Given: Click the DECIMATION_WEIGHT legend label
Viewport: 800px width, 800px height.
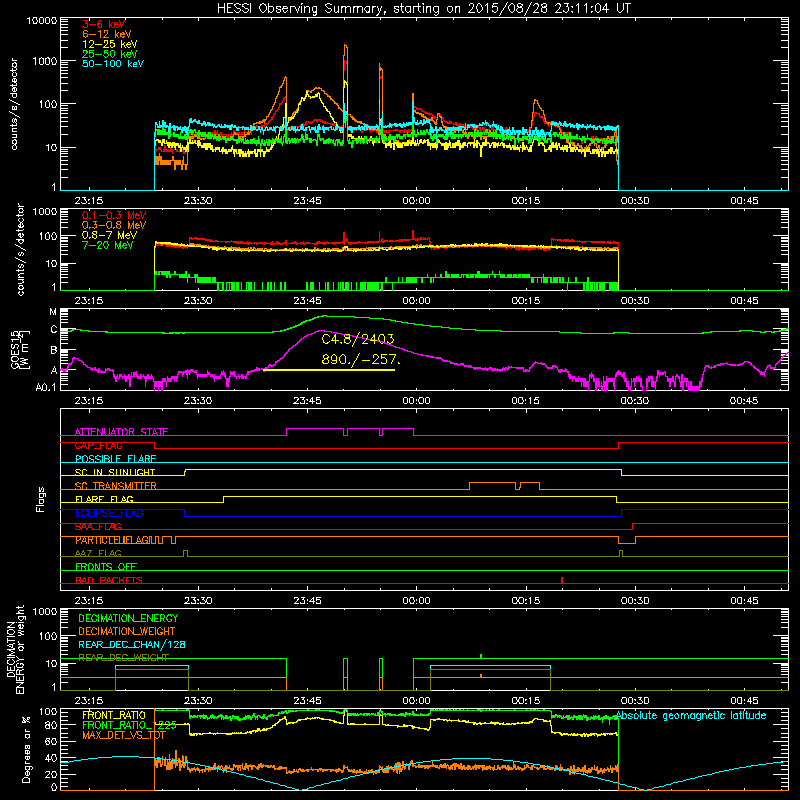Looking at the screenshot, I should [127, 631].
